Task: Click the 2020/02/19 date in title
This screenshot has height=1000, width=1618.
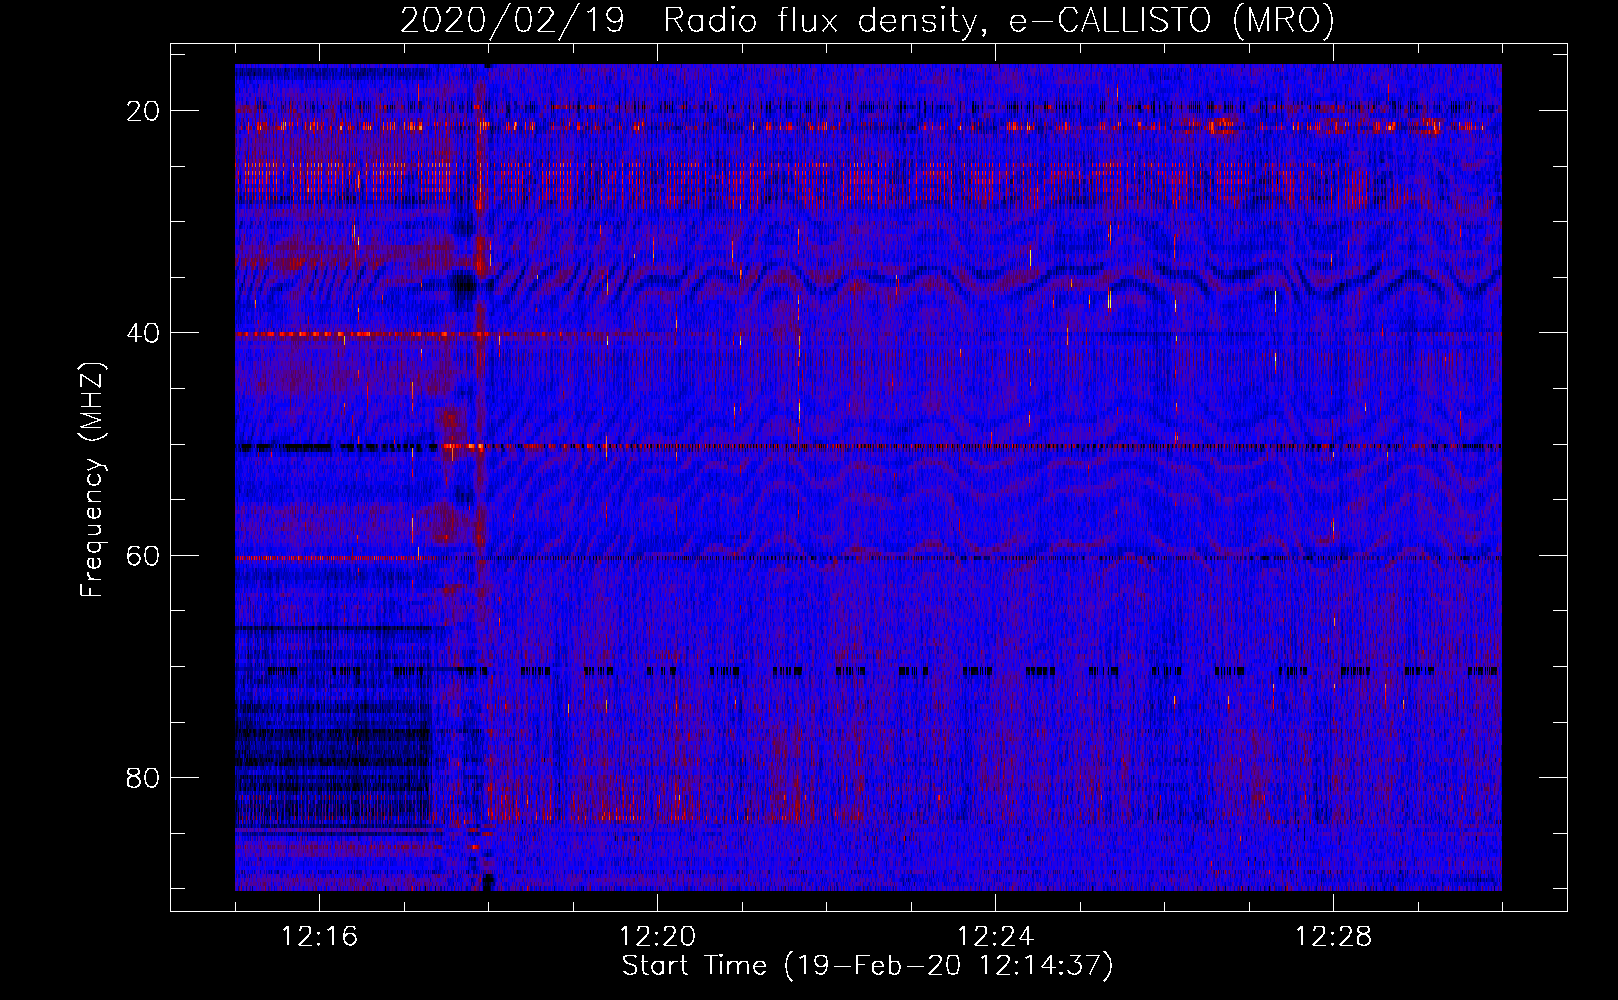Action: click(x=512, y=21)
